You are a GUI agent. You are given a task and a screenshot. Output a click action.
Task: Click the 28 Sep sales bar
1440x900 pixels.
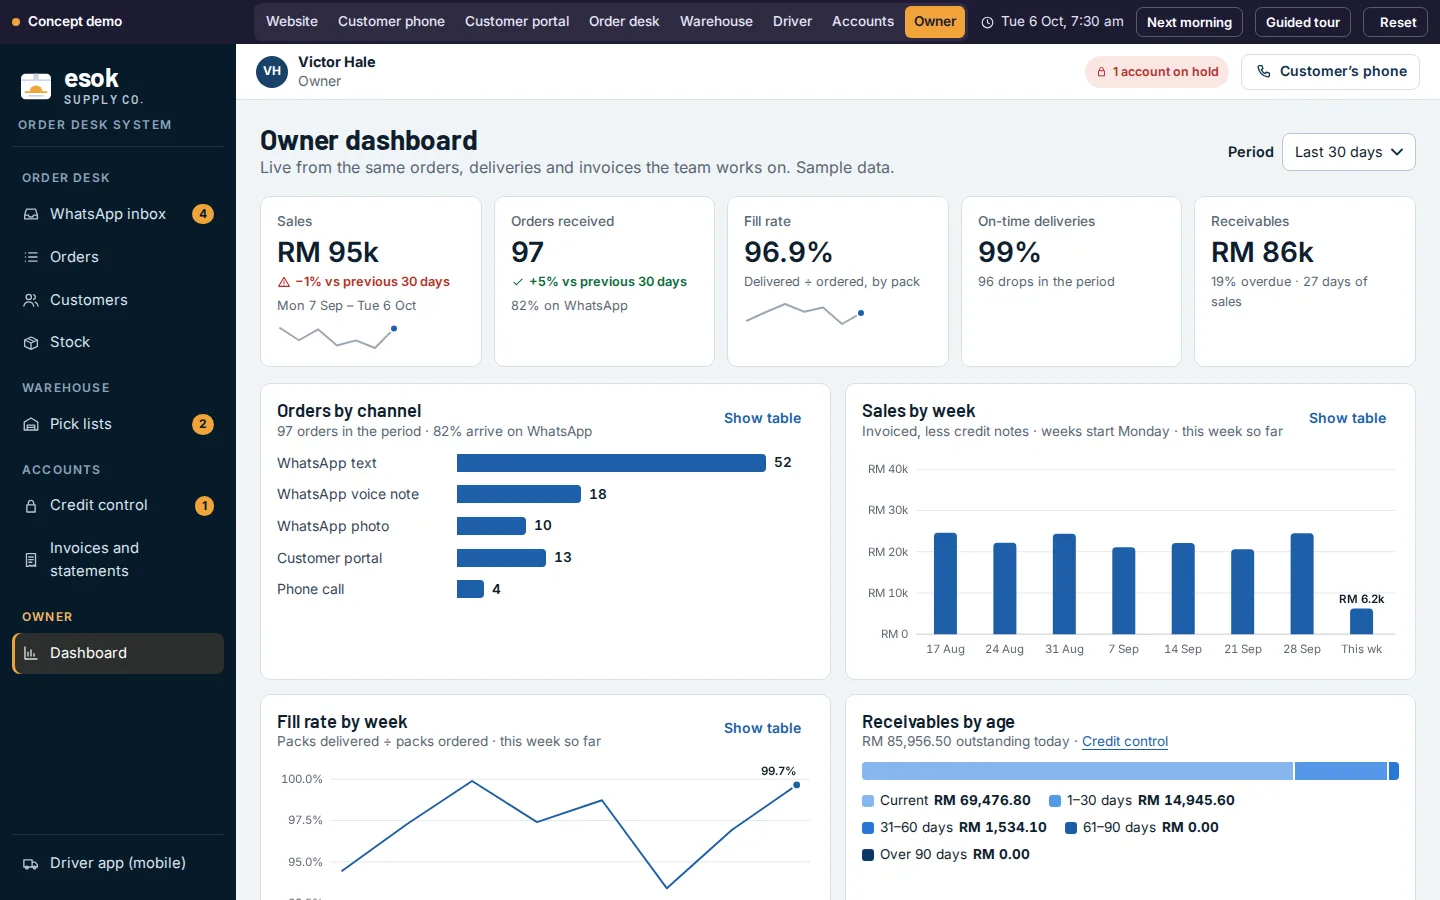(1302, 584)
